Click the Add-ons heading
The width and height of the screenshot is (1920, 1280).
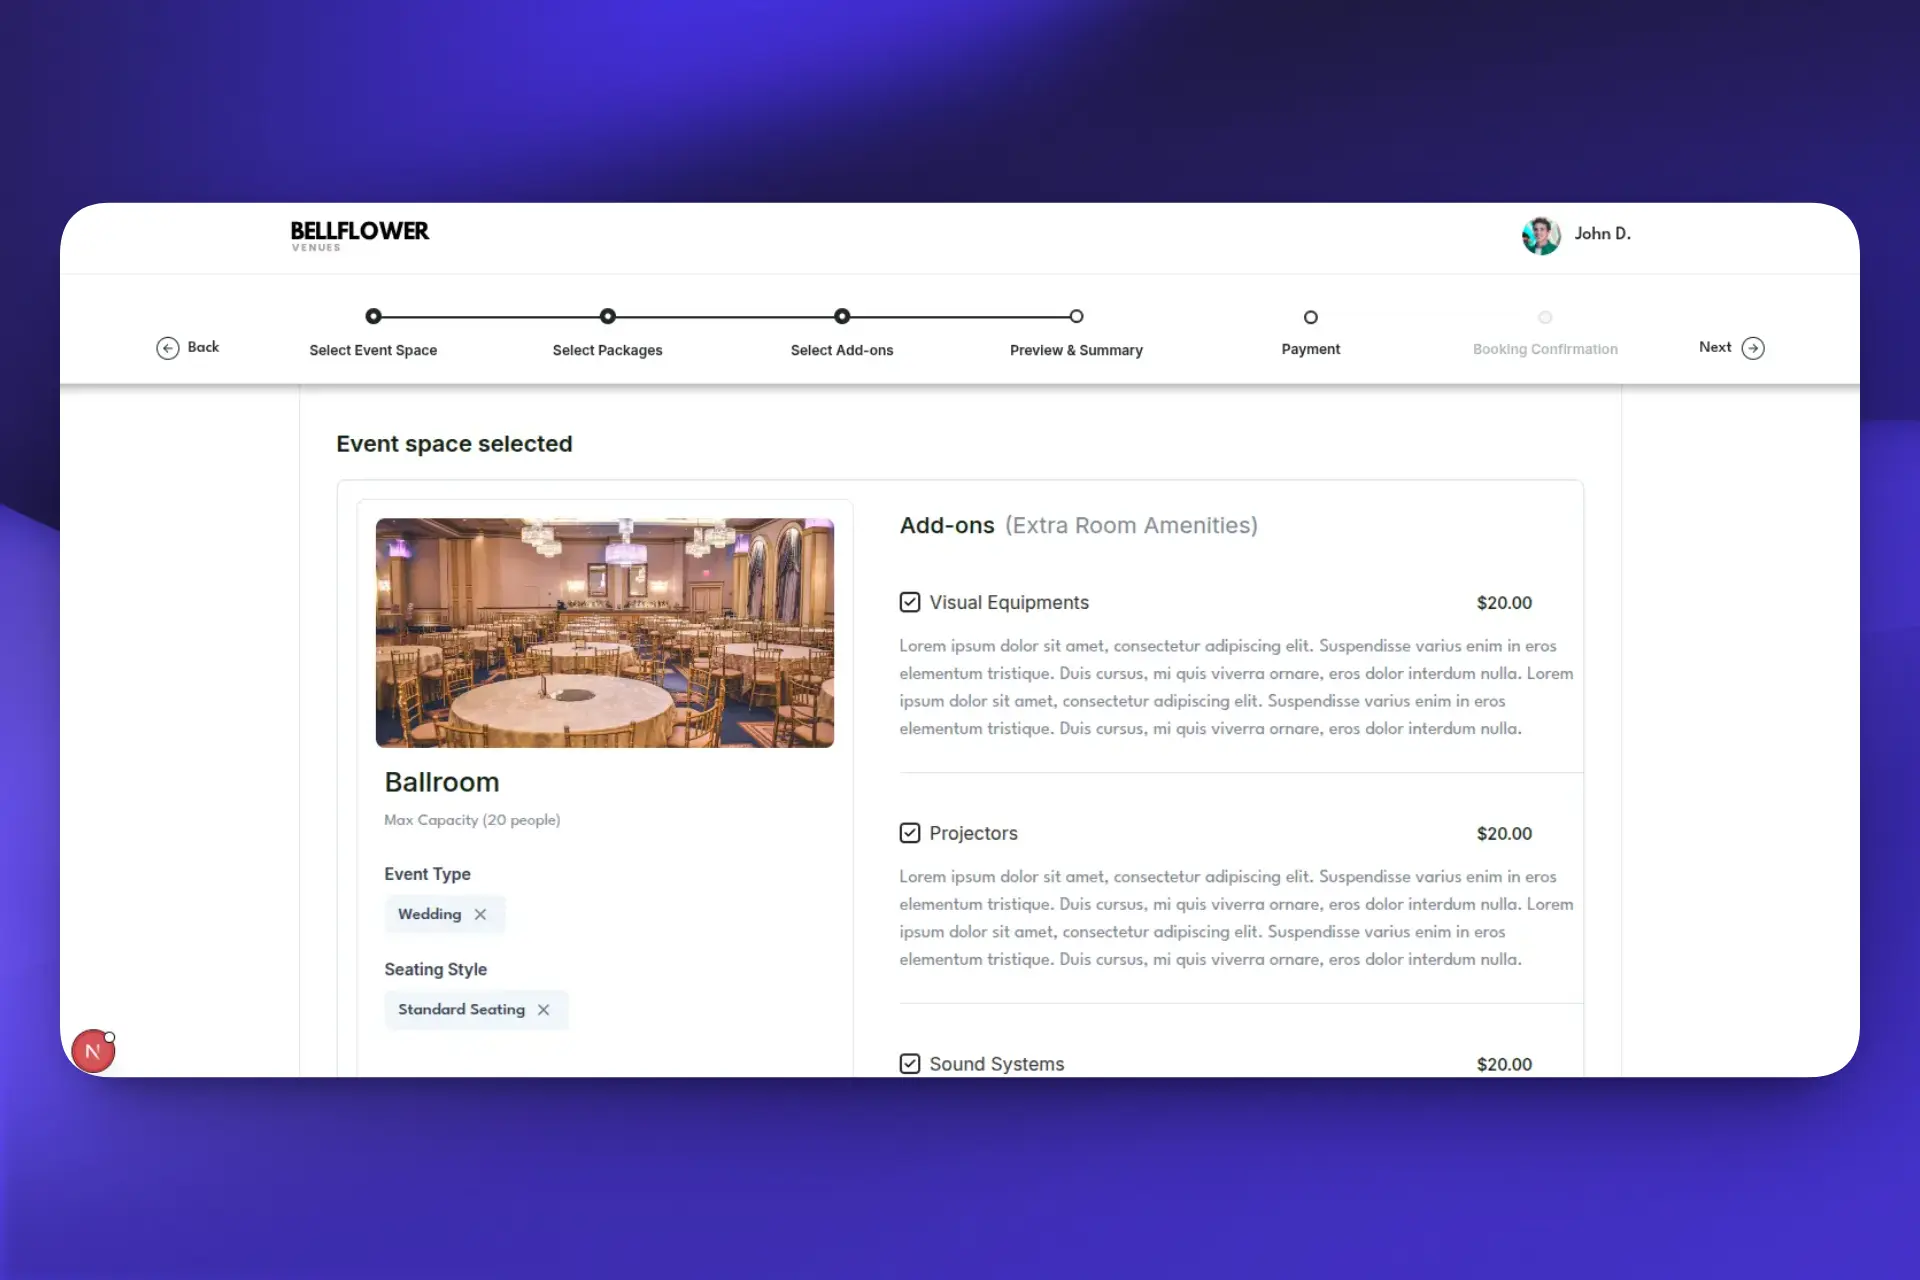click(x=947, y=526)
